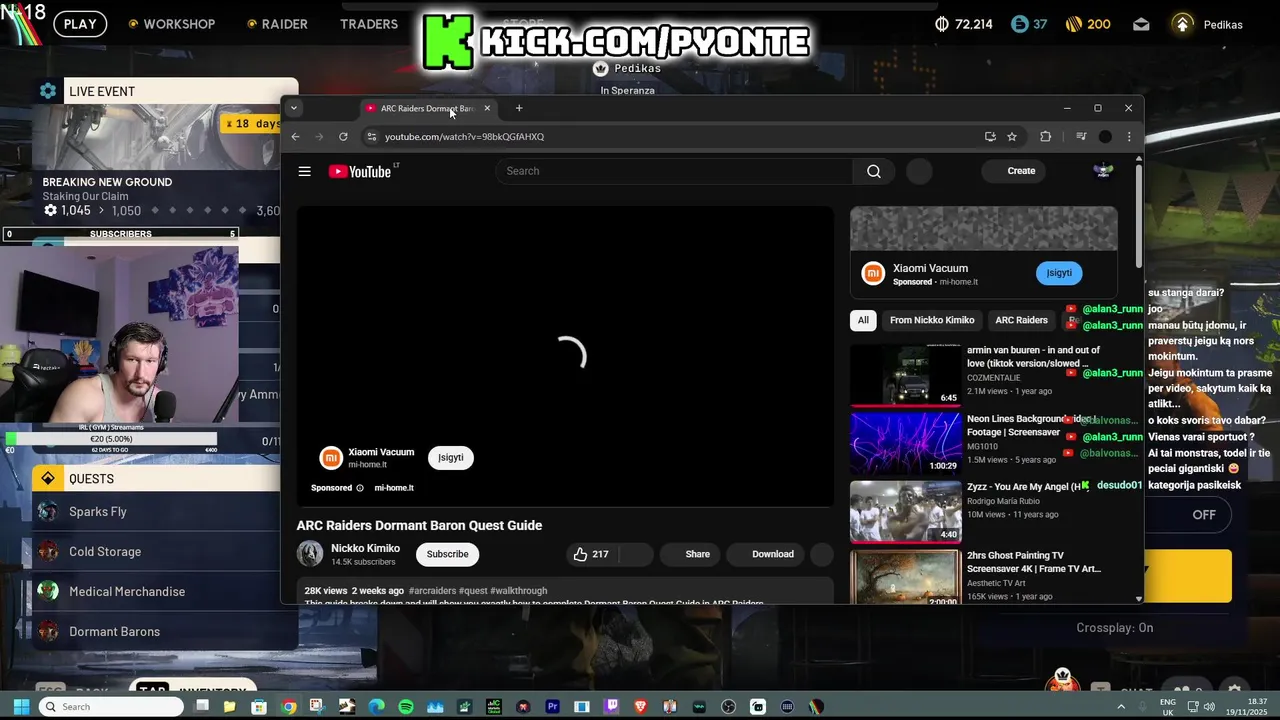Image resolution: width=1280 pixels, height=720 pixels.
Task: Open more actions beside Download button
Action: coord(821,554)
